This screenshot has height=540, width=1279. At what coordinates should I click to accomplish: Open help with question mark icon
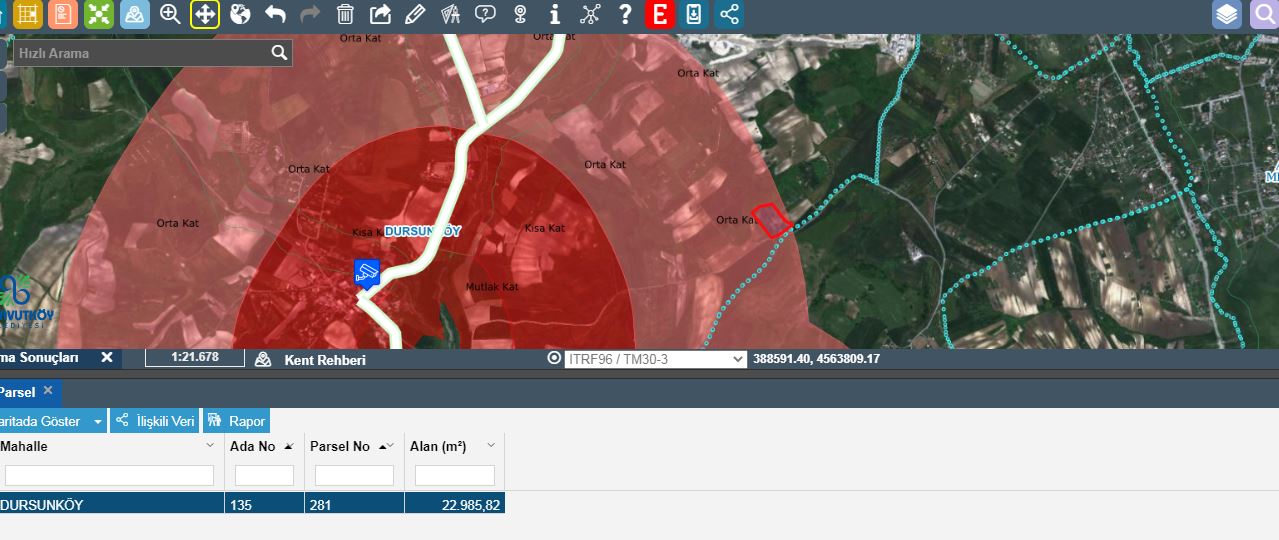625,14
